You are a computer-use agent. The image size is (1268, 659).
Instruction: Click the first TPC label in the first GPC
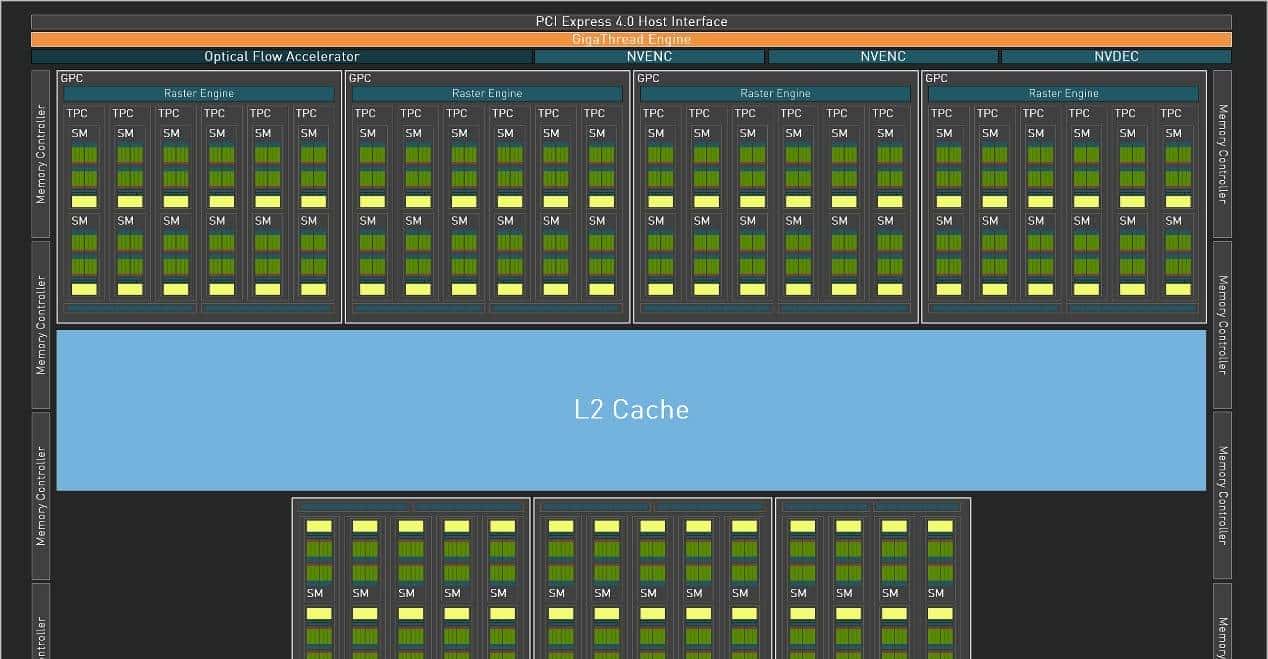tap(77, 114)
